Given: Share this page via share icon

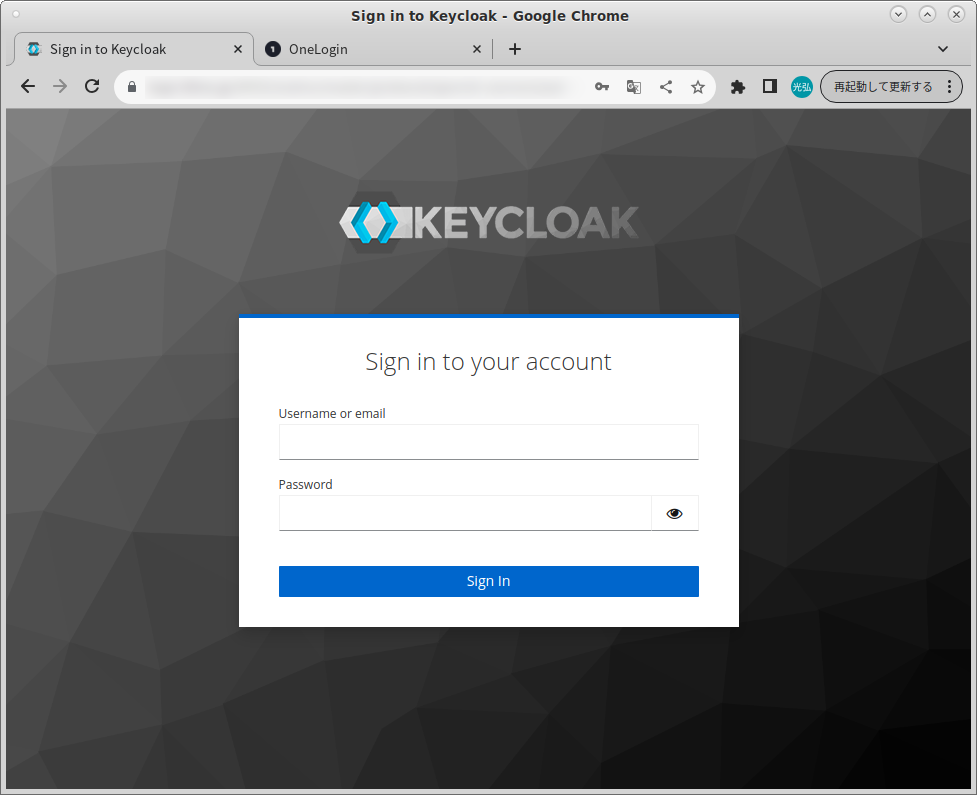Looking at the screenshot, I should click(x=666, y=87).
